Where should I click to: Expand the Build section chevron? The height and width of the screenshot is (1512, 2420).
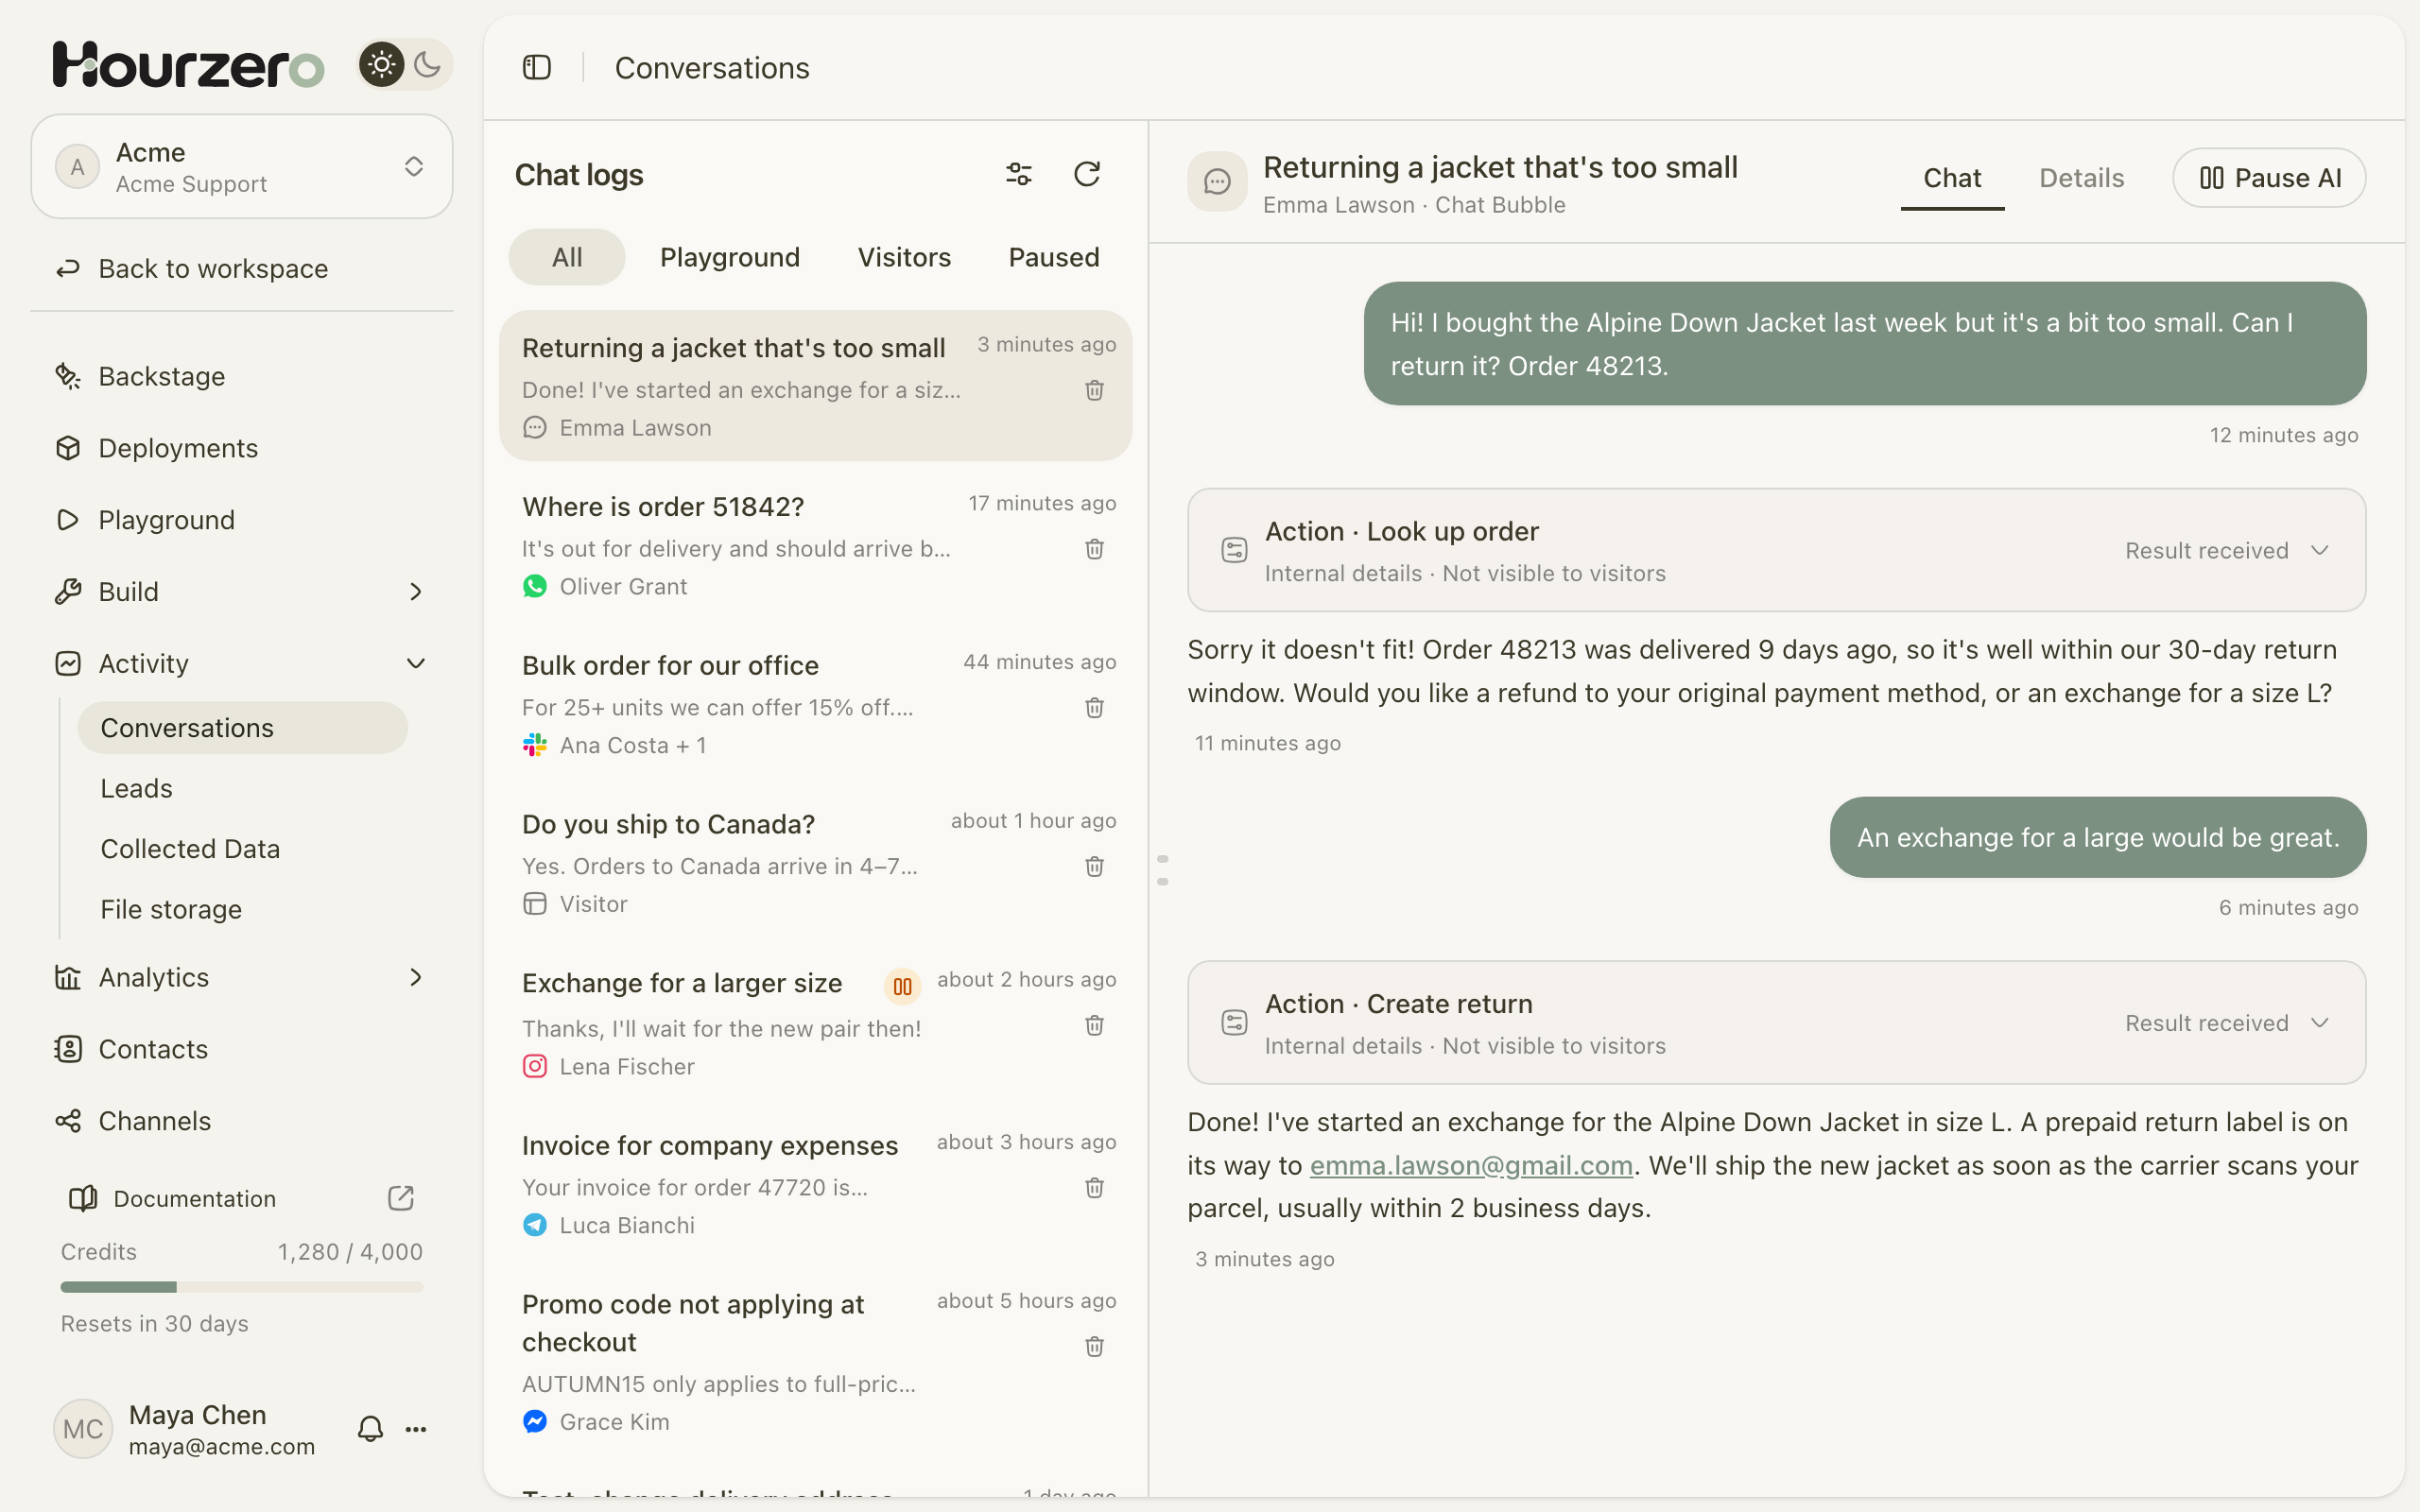tap(416, 592)
